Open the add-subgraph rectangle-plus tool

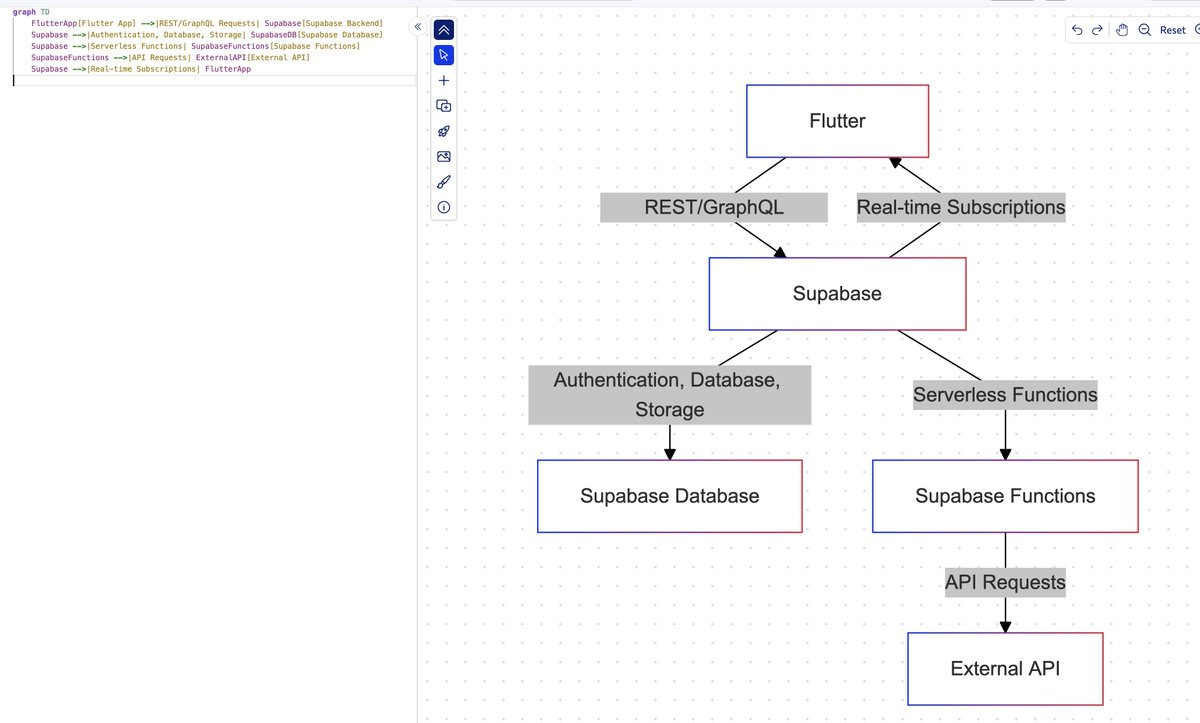click(x=444, y=106)
